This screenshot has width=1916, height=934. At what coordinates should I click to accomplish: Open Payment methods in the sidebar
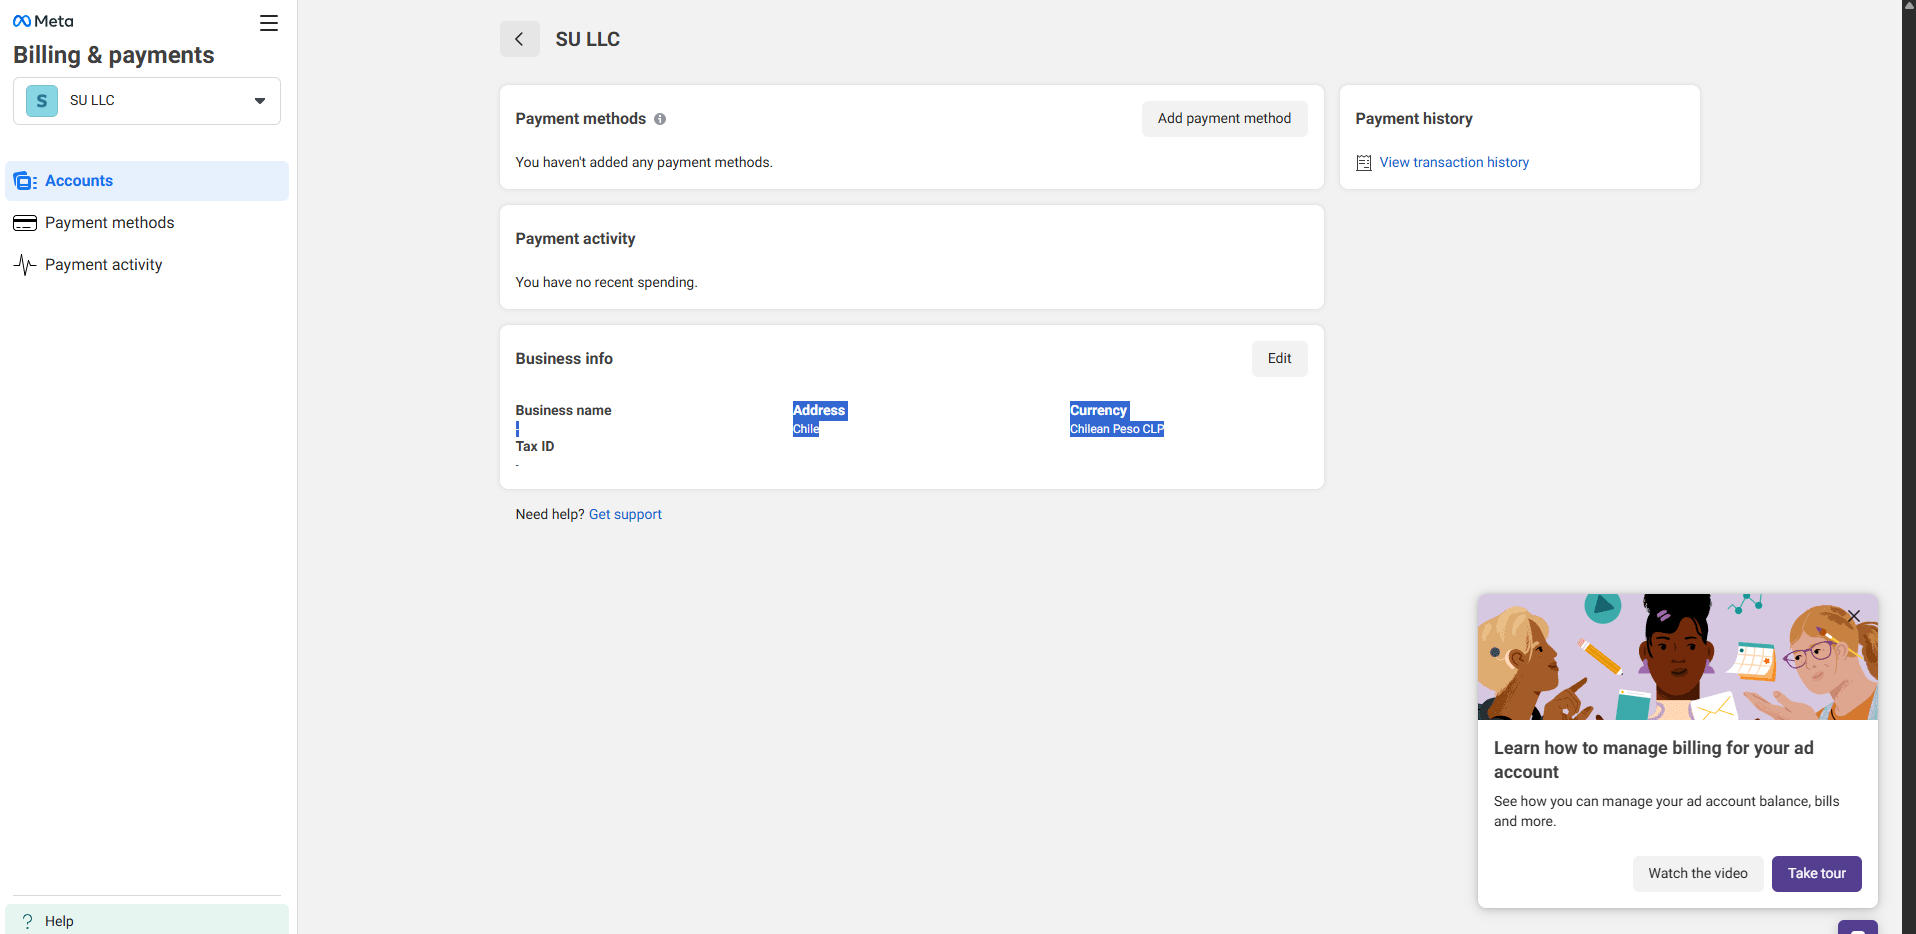(x=109, y=223)
